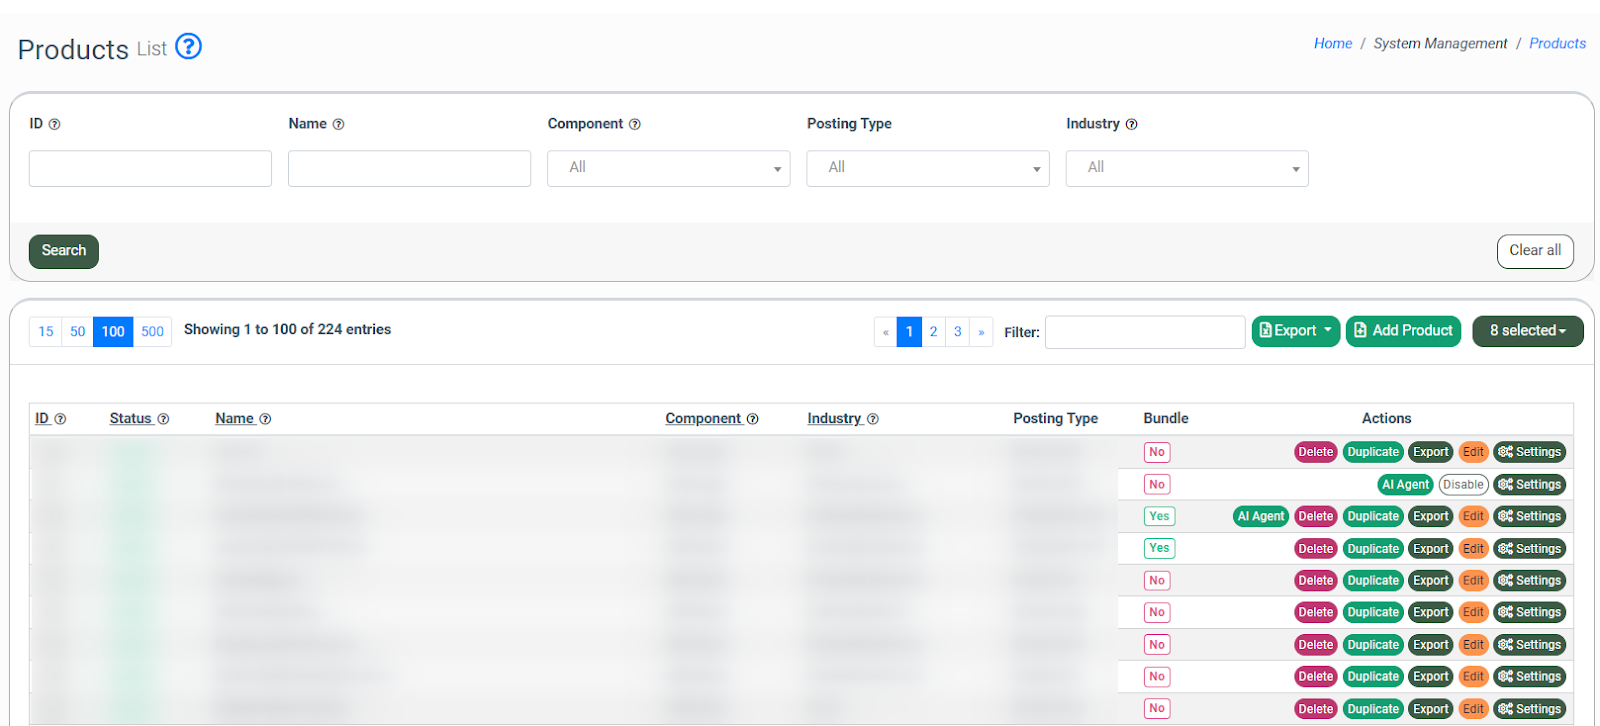1600x726 pixels.
Task: Open Settings gear for the first product row
Action: point(1529,452)
